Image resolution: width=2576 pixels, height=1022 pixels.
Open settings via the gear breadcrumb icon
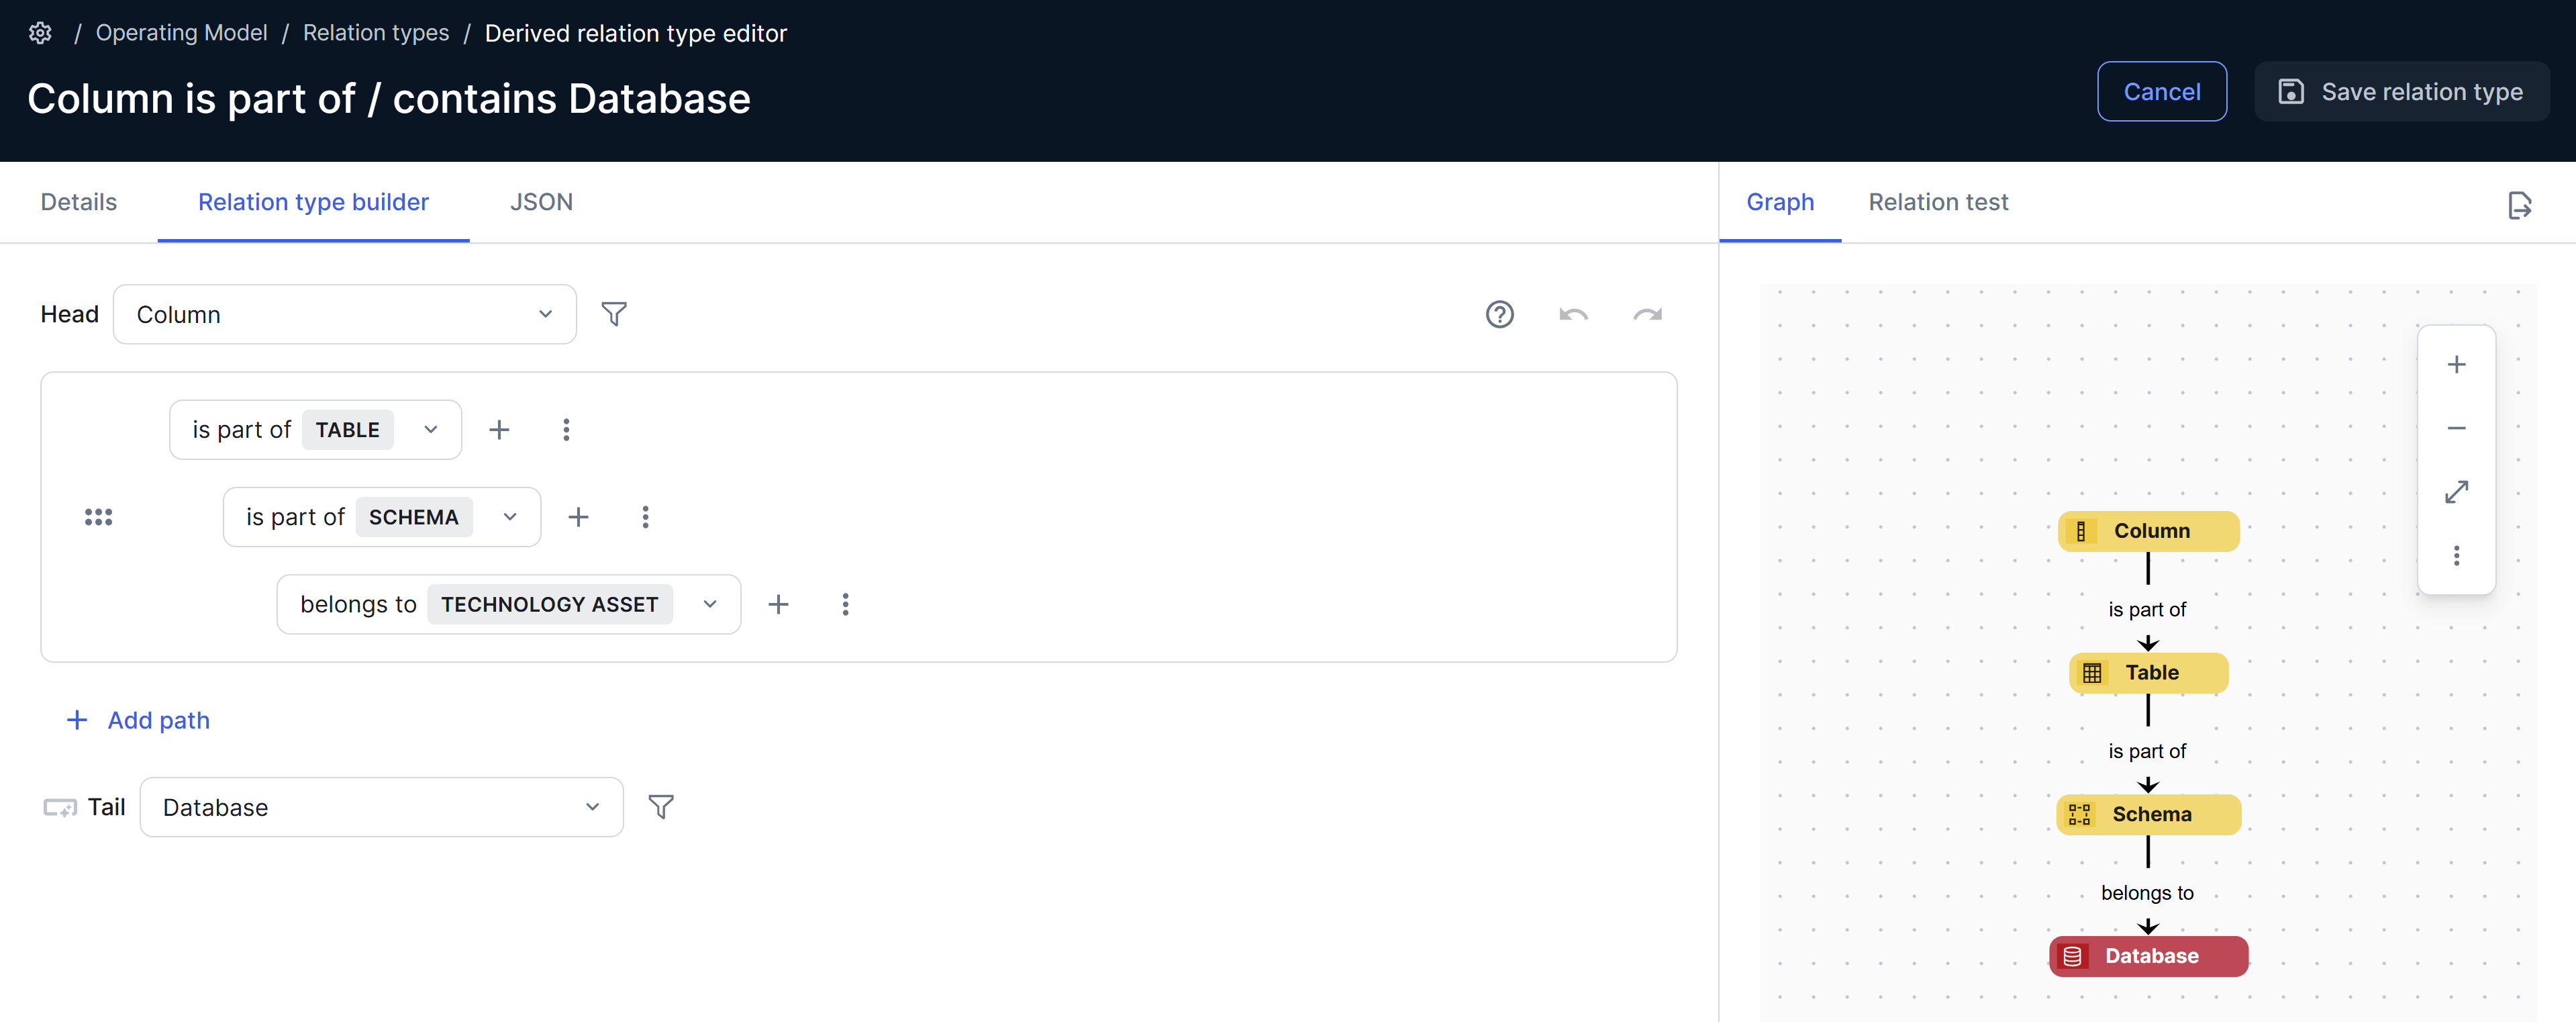click(x=40, y=33)
